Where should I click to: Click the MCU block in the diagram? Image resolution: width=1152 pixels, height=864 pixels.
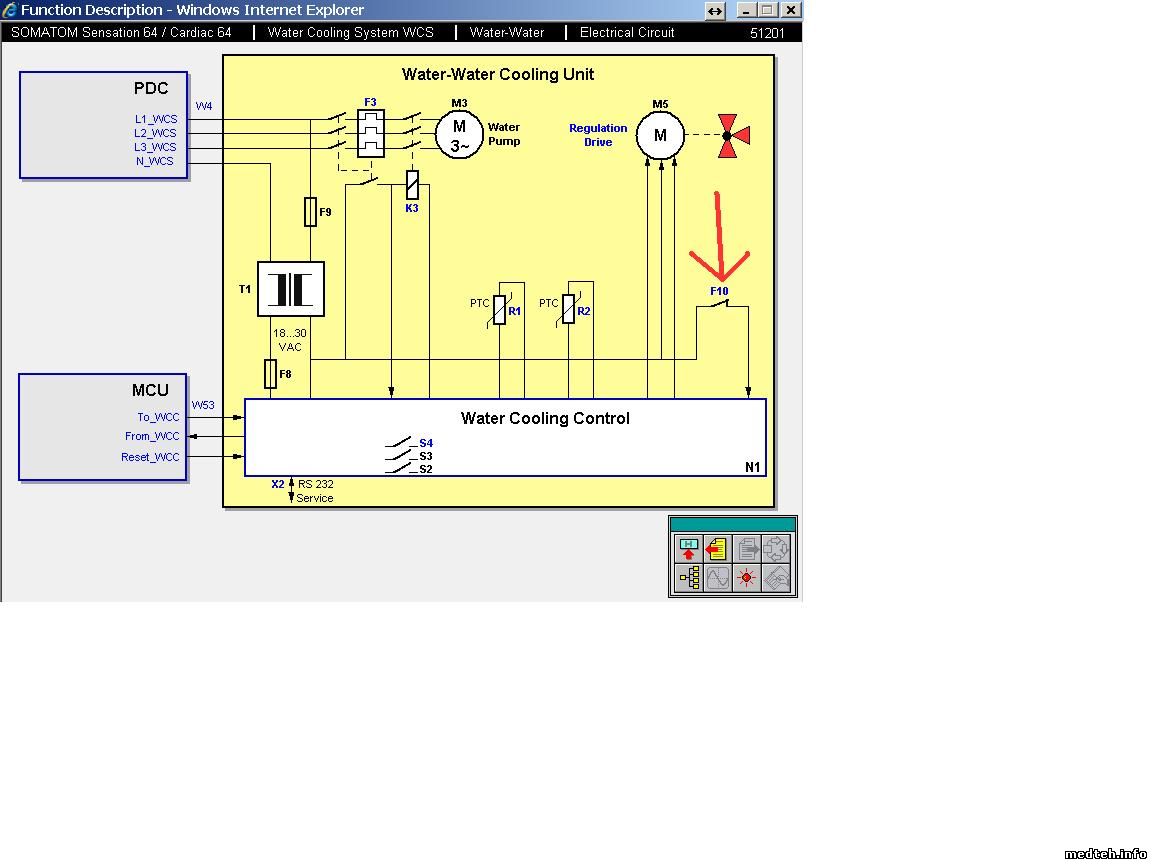[x=103, y=427]
